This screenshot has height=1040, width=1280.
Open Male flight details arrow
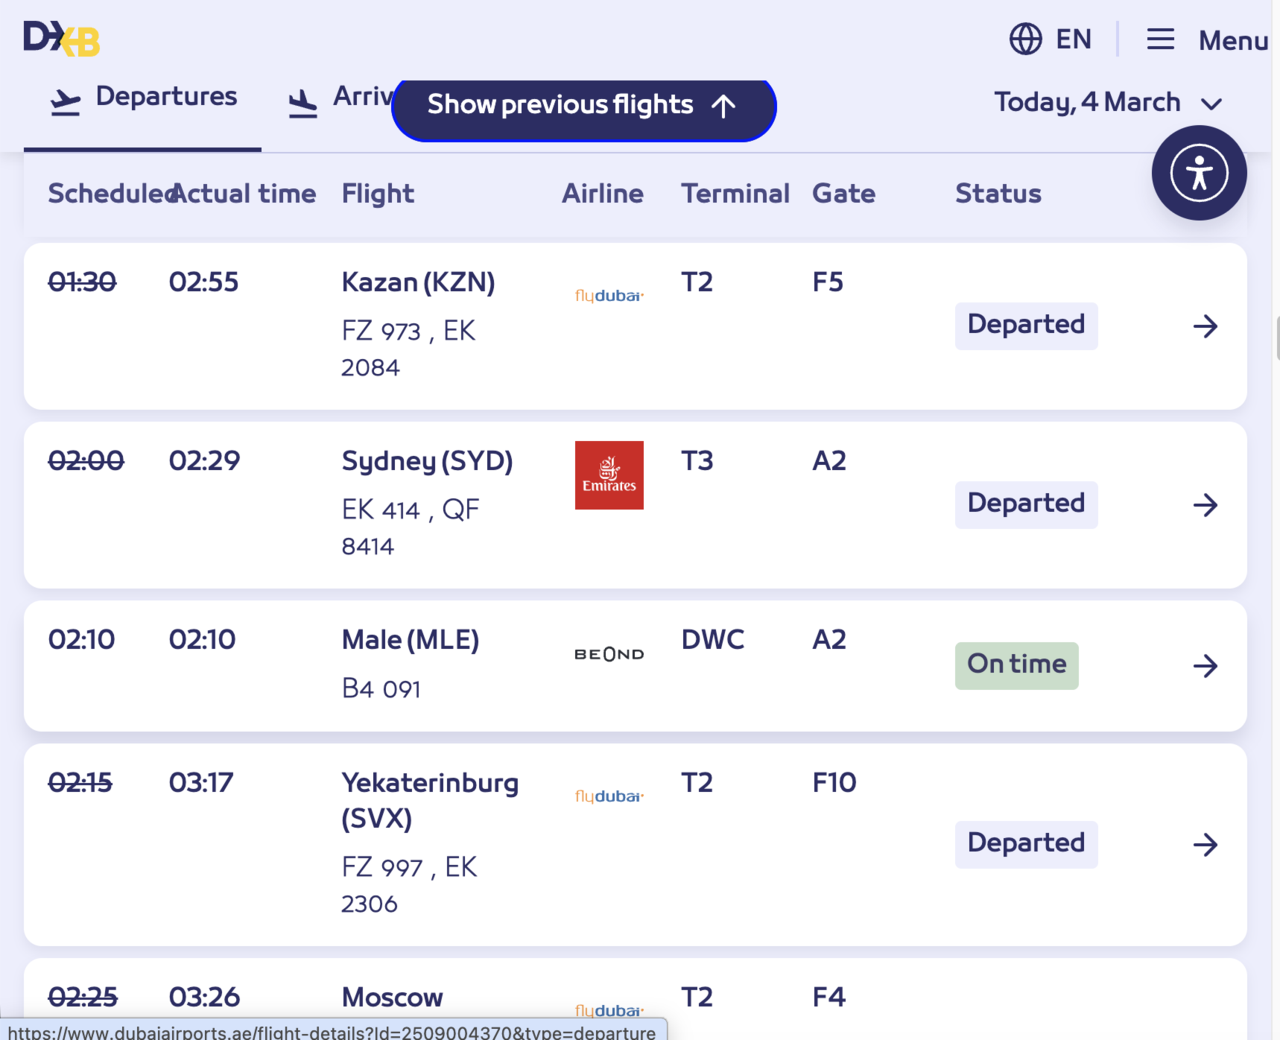[x=1205, y=666]
